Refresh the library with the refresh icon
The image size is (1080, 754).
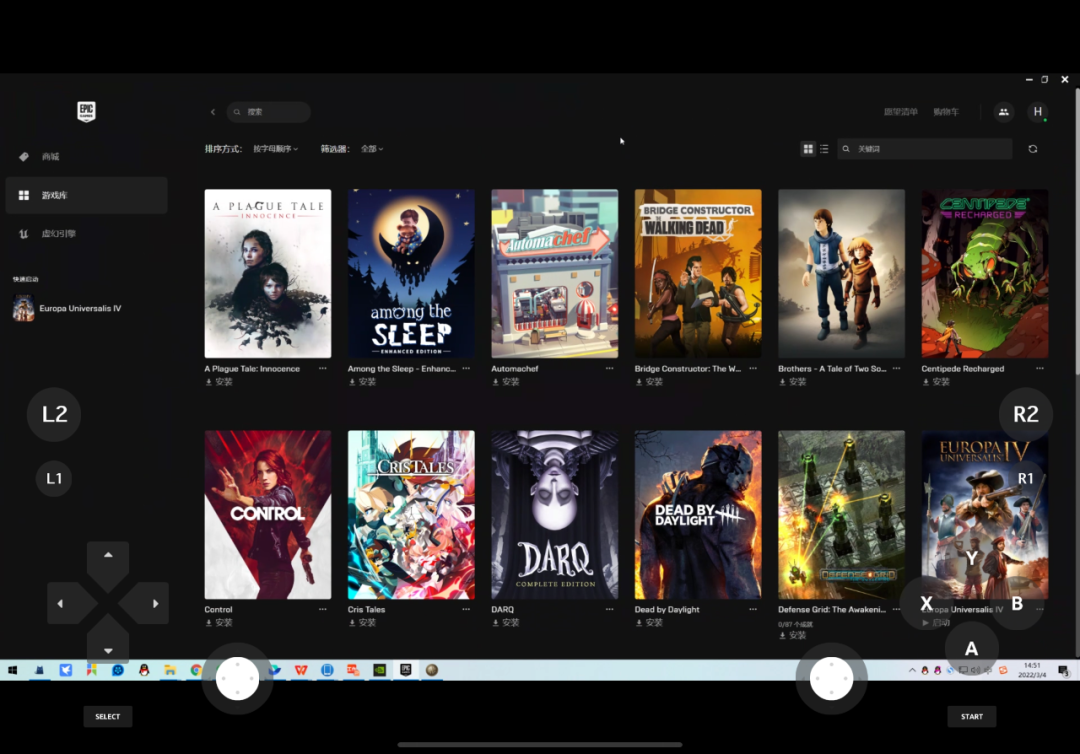(1032, 149)
